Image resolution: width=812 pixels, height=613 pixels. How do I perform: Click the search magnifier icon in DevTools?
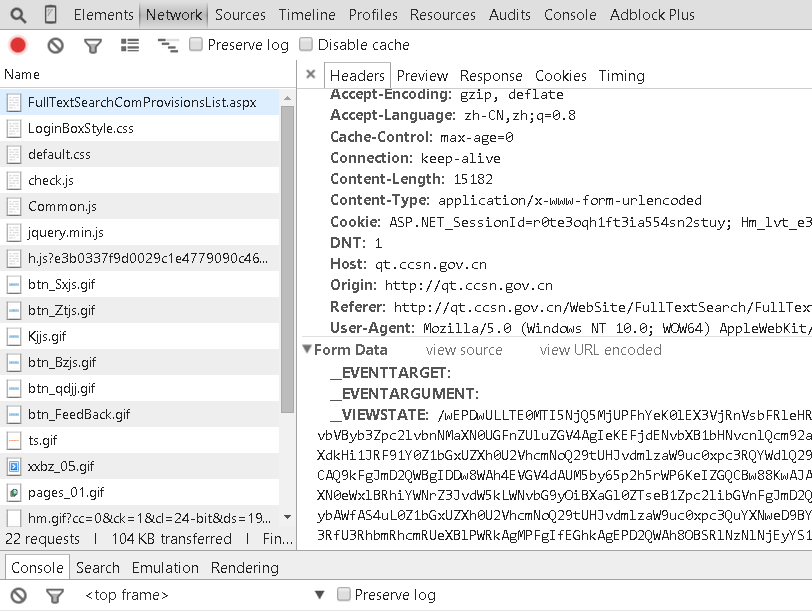[x=20, y=15]
